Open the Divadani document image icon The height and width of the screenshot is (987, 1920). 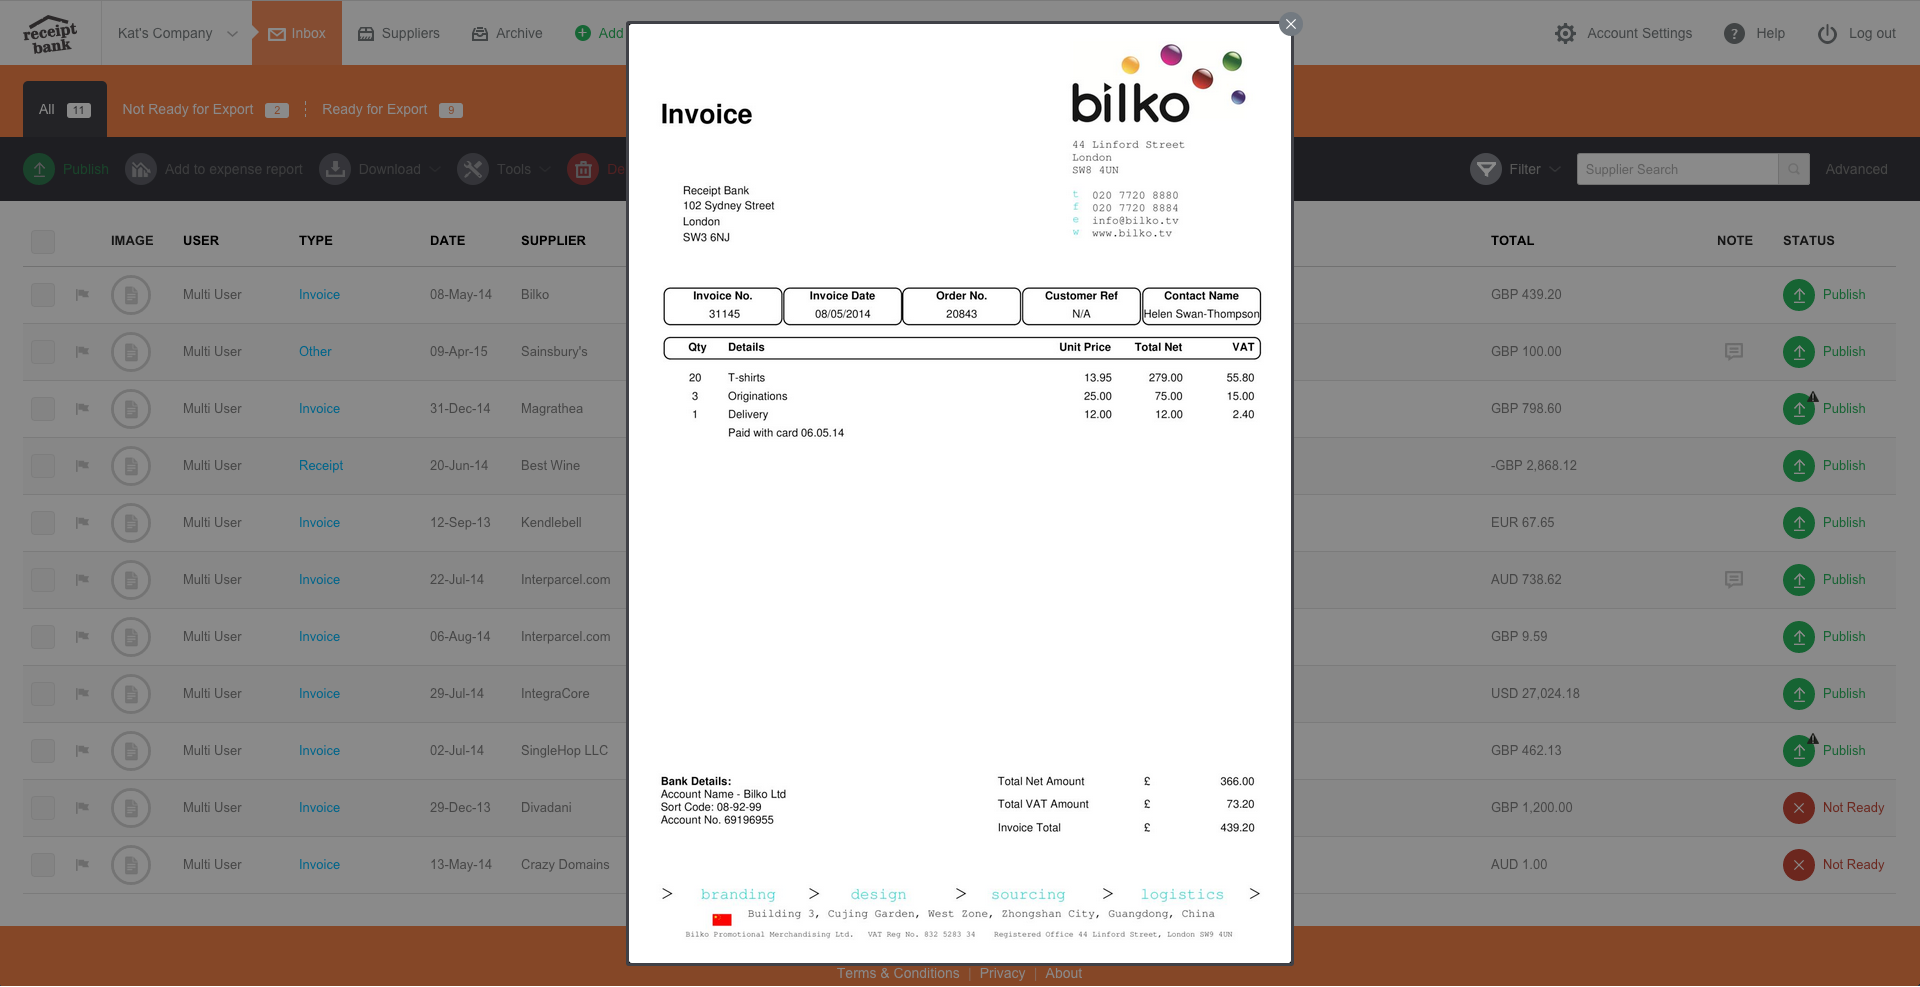[131, 808]
